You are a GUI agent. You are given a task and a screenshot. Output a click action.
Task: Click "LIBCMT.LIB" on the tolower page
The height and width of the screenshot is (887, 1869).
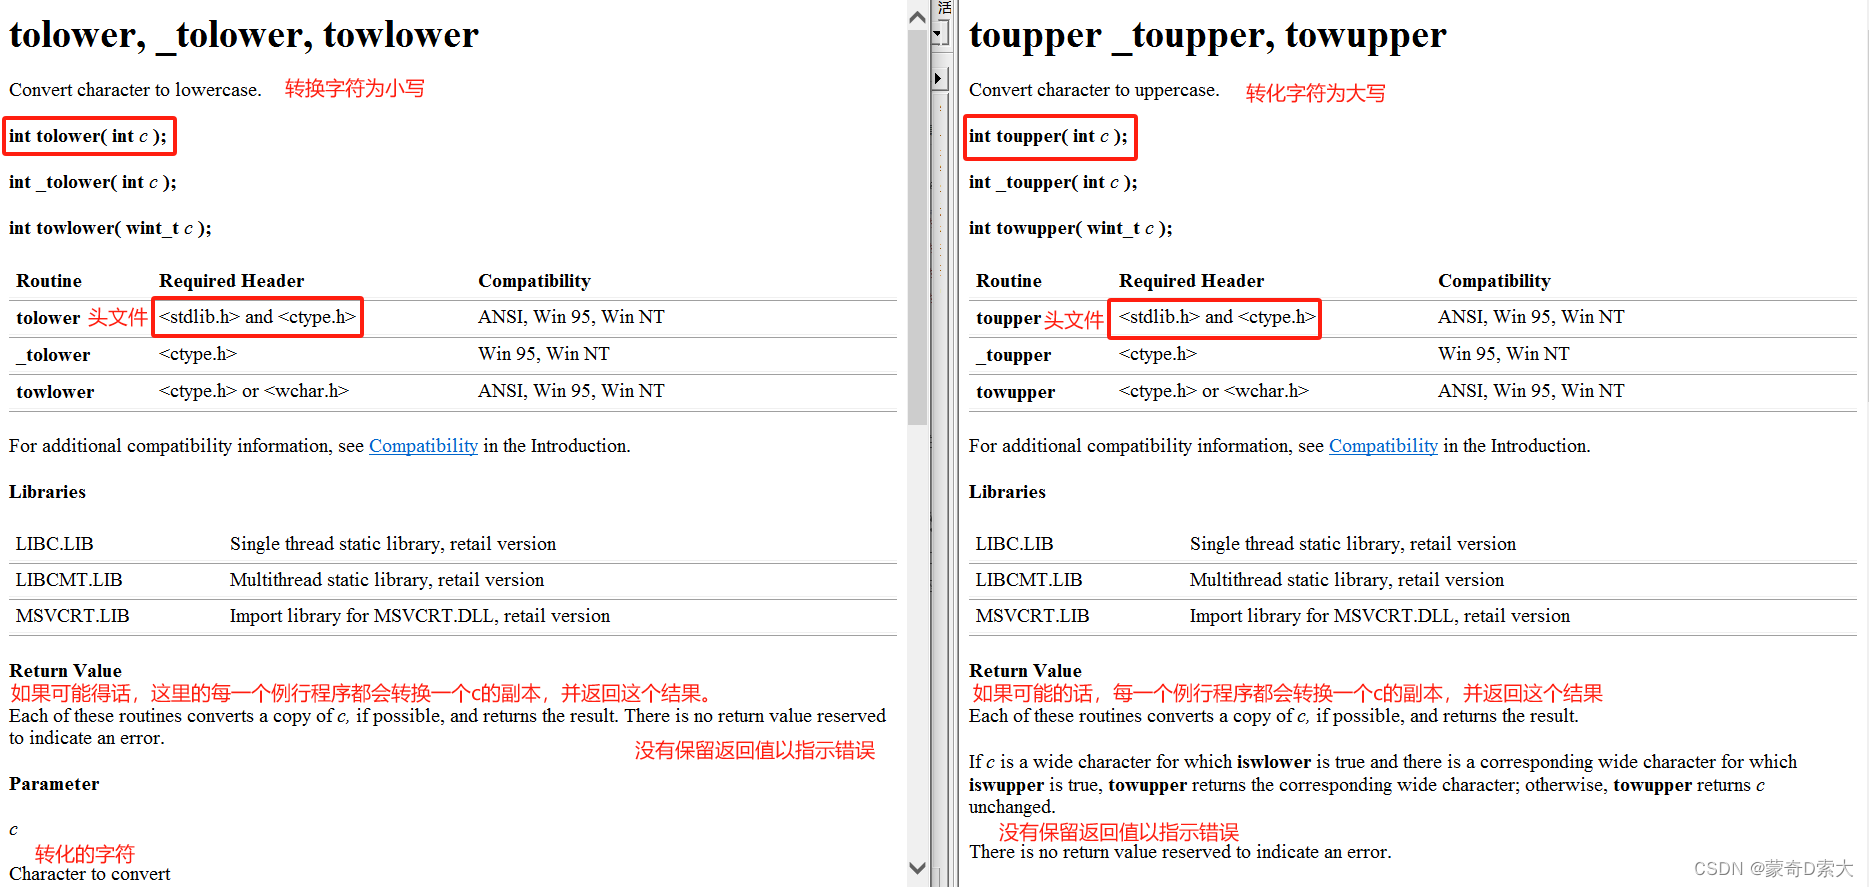point(69,580)
